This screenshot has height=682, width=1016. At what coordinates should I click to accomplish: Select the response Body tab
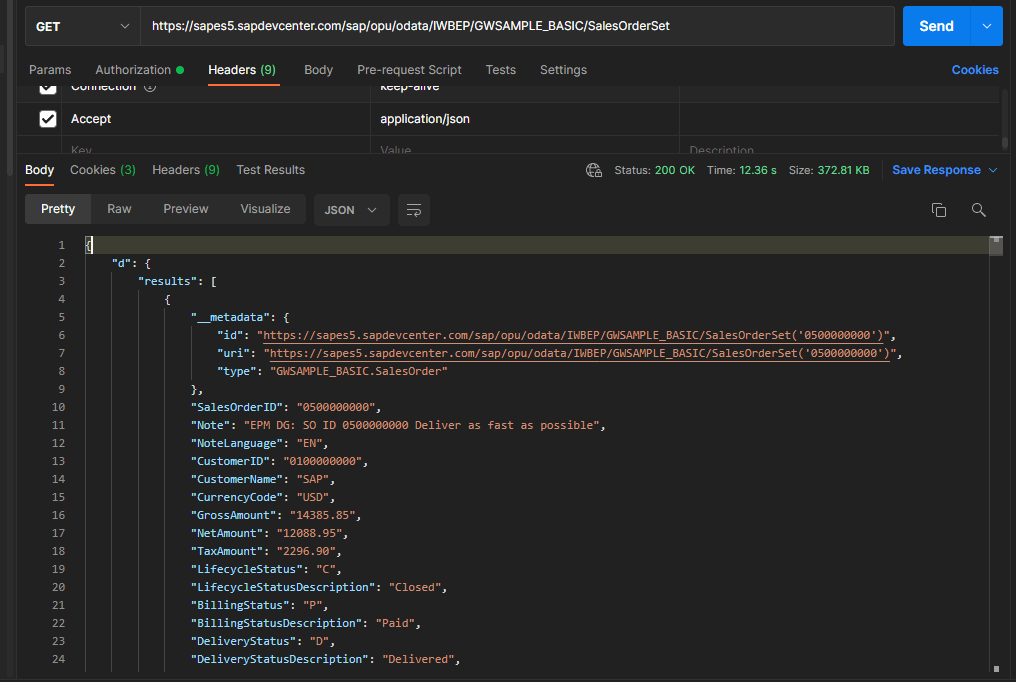pyautogui.click(x=40, y=170)
